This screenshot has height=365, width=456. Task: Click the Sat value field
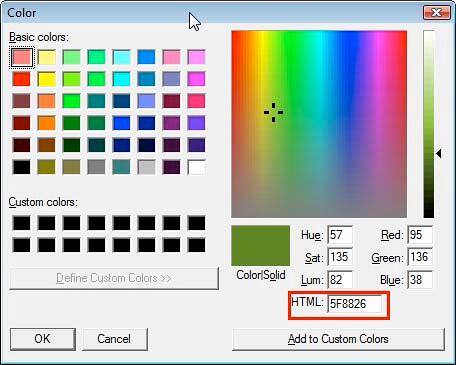[x=340, y=257]
